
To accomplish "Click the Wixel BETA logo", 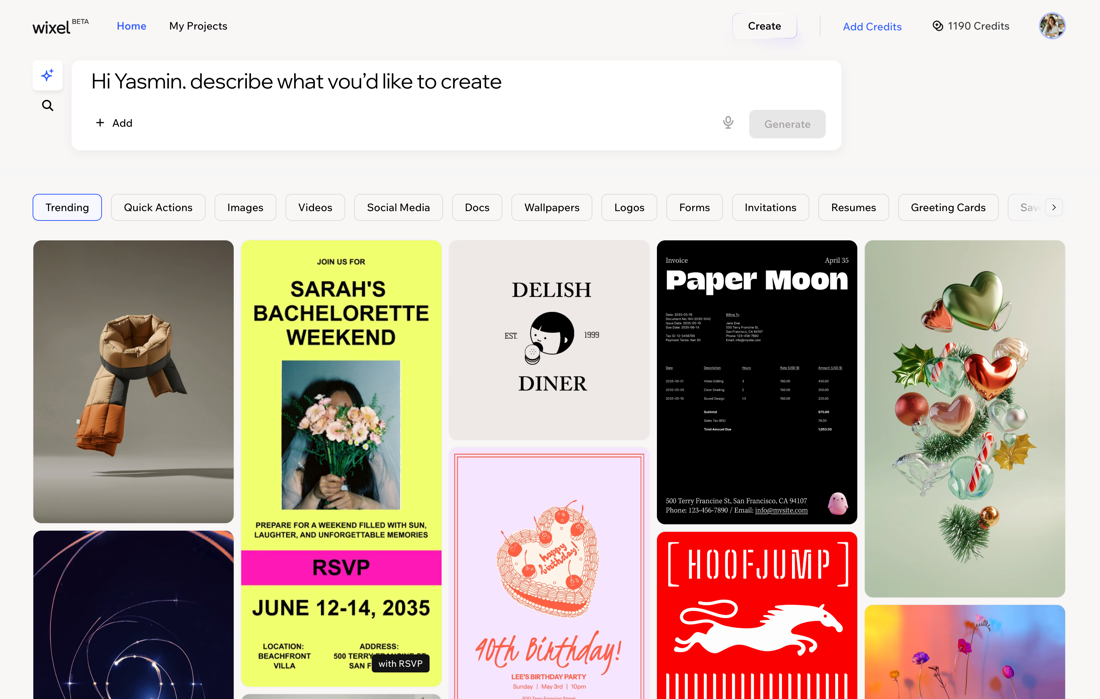I will click(54, 27).
